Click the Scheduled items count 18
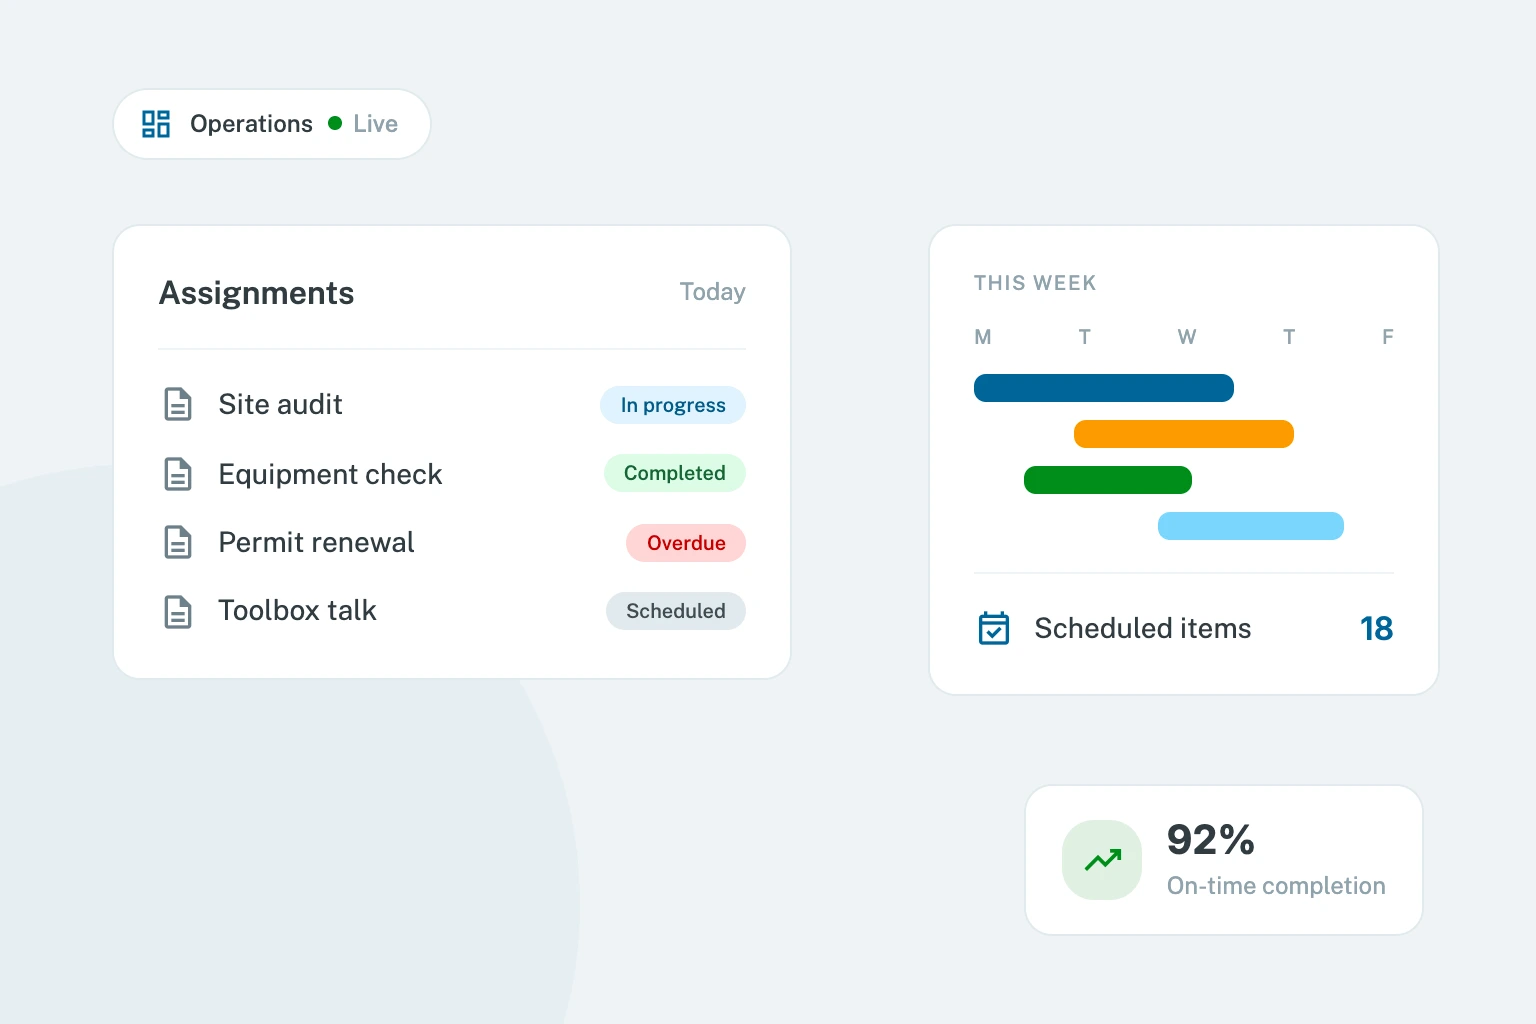Image resolution: width=1536 pixels, height=1024 pixels. click(x=1377, y=628)
